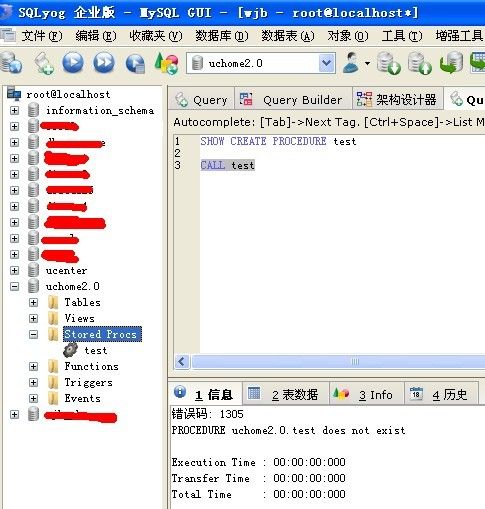Click the Functions folder icon
485x509 pixels.
coord(53,366)
